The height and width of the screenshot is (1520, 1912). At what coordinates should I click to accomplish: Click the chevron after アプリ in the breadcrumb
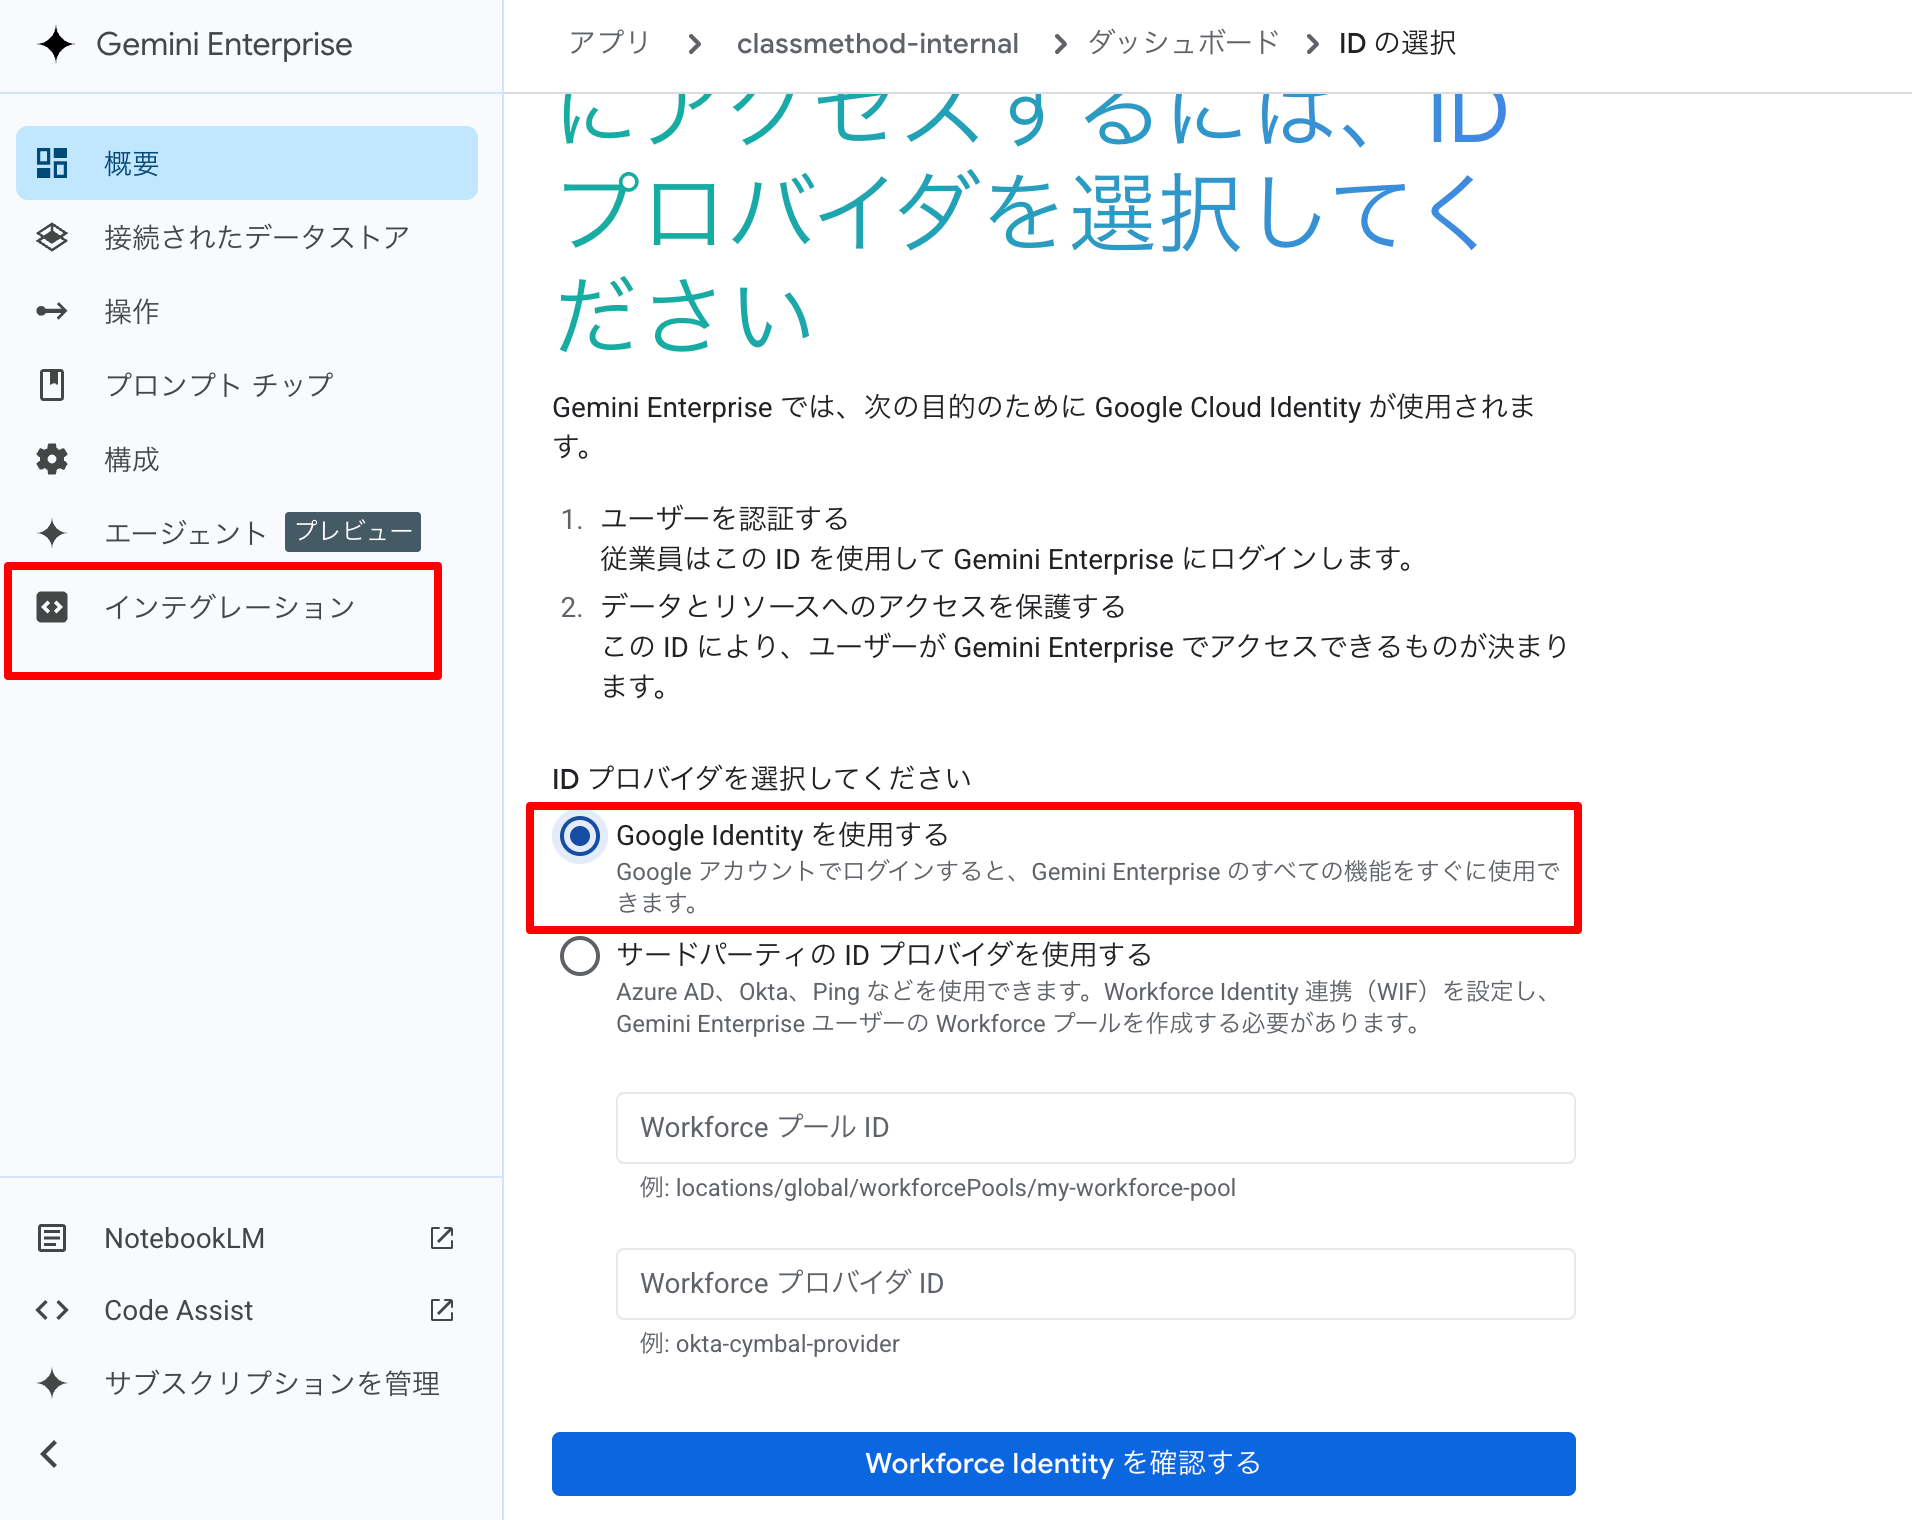coord(695,44)
